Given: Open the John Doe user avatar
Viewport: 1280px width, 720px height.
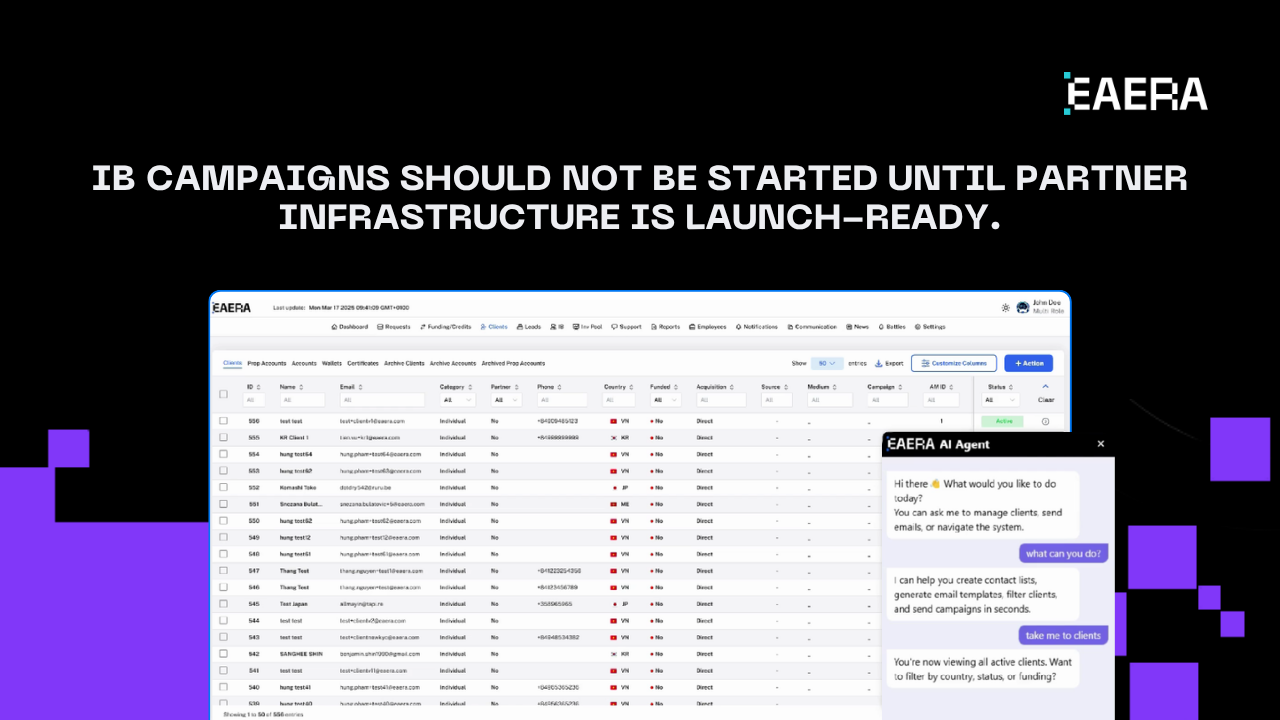Looking at the screenshot, I should 1023,308.
